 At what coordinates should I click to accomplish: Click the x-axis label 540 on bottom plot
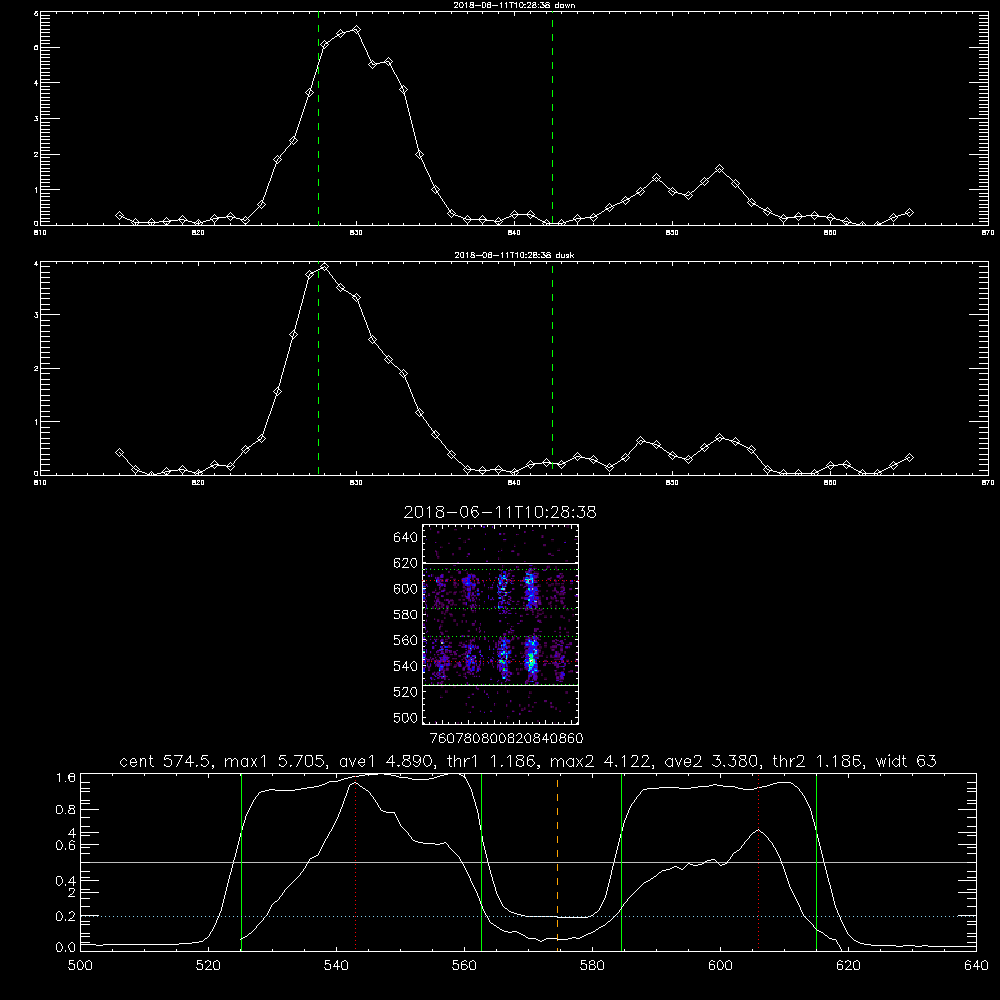pyautogui.click(x=336, y=966)
